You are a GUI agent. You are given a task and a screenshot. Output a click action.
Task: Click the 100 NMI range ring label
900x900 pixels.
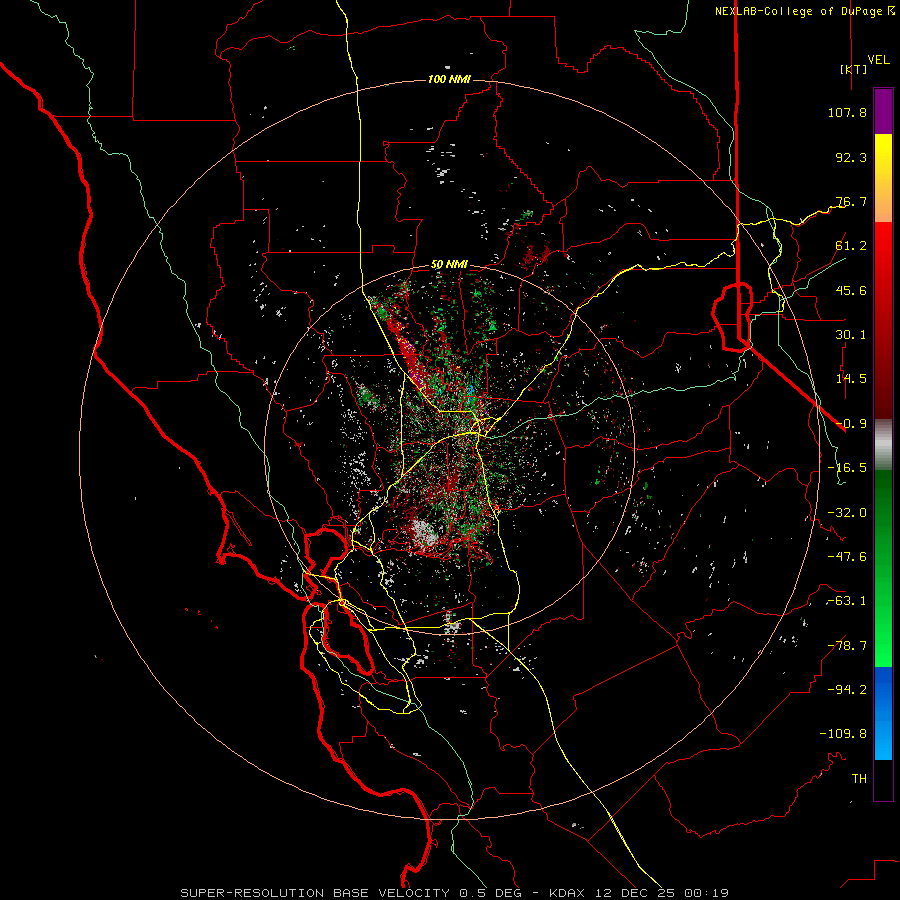[x=449, y=79]
